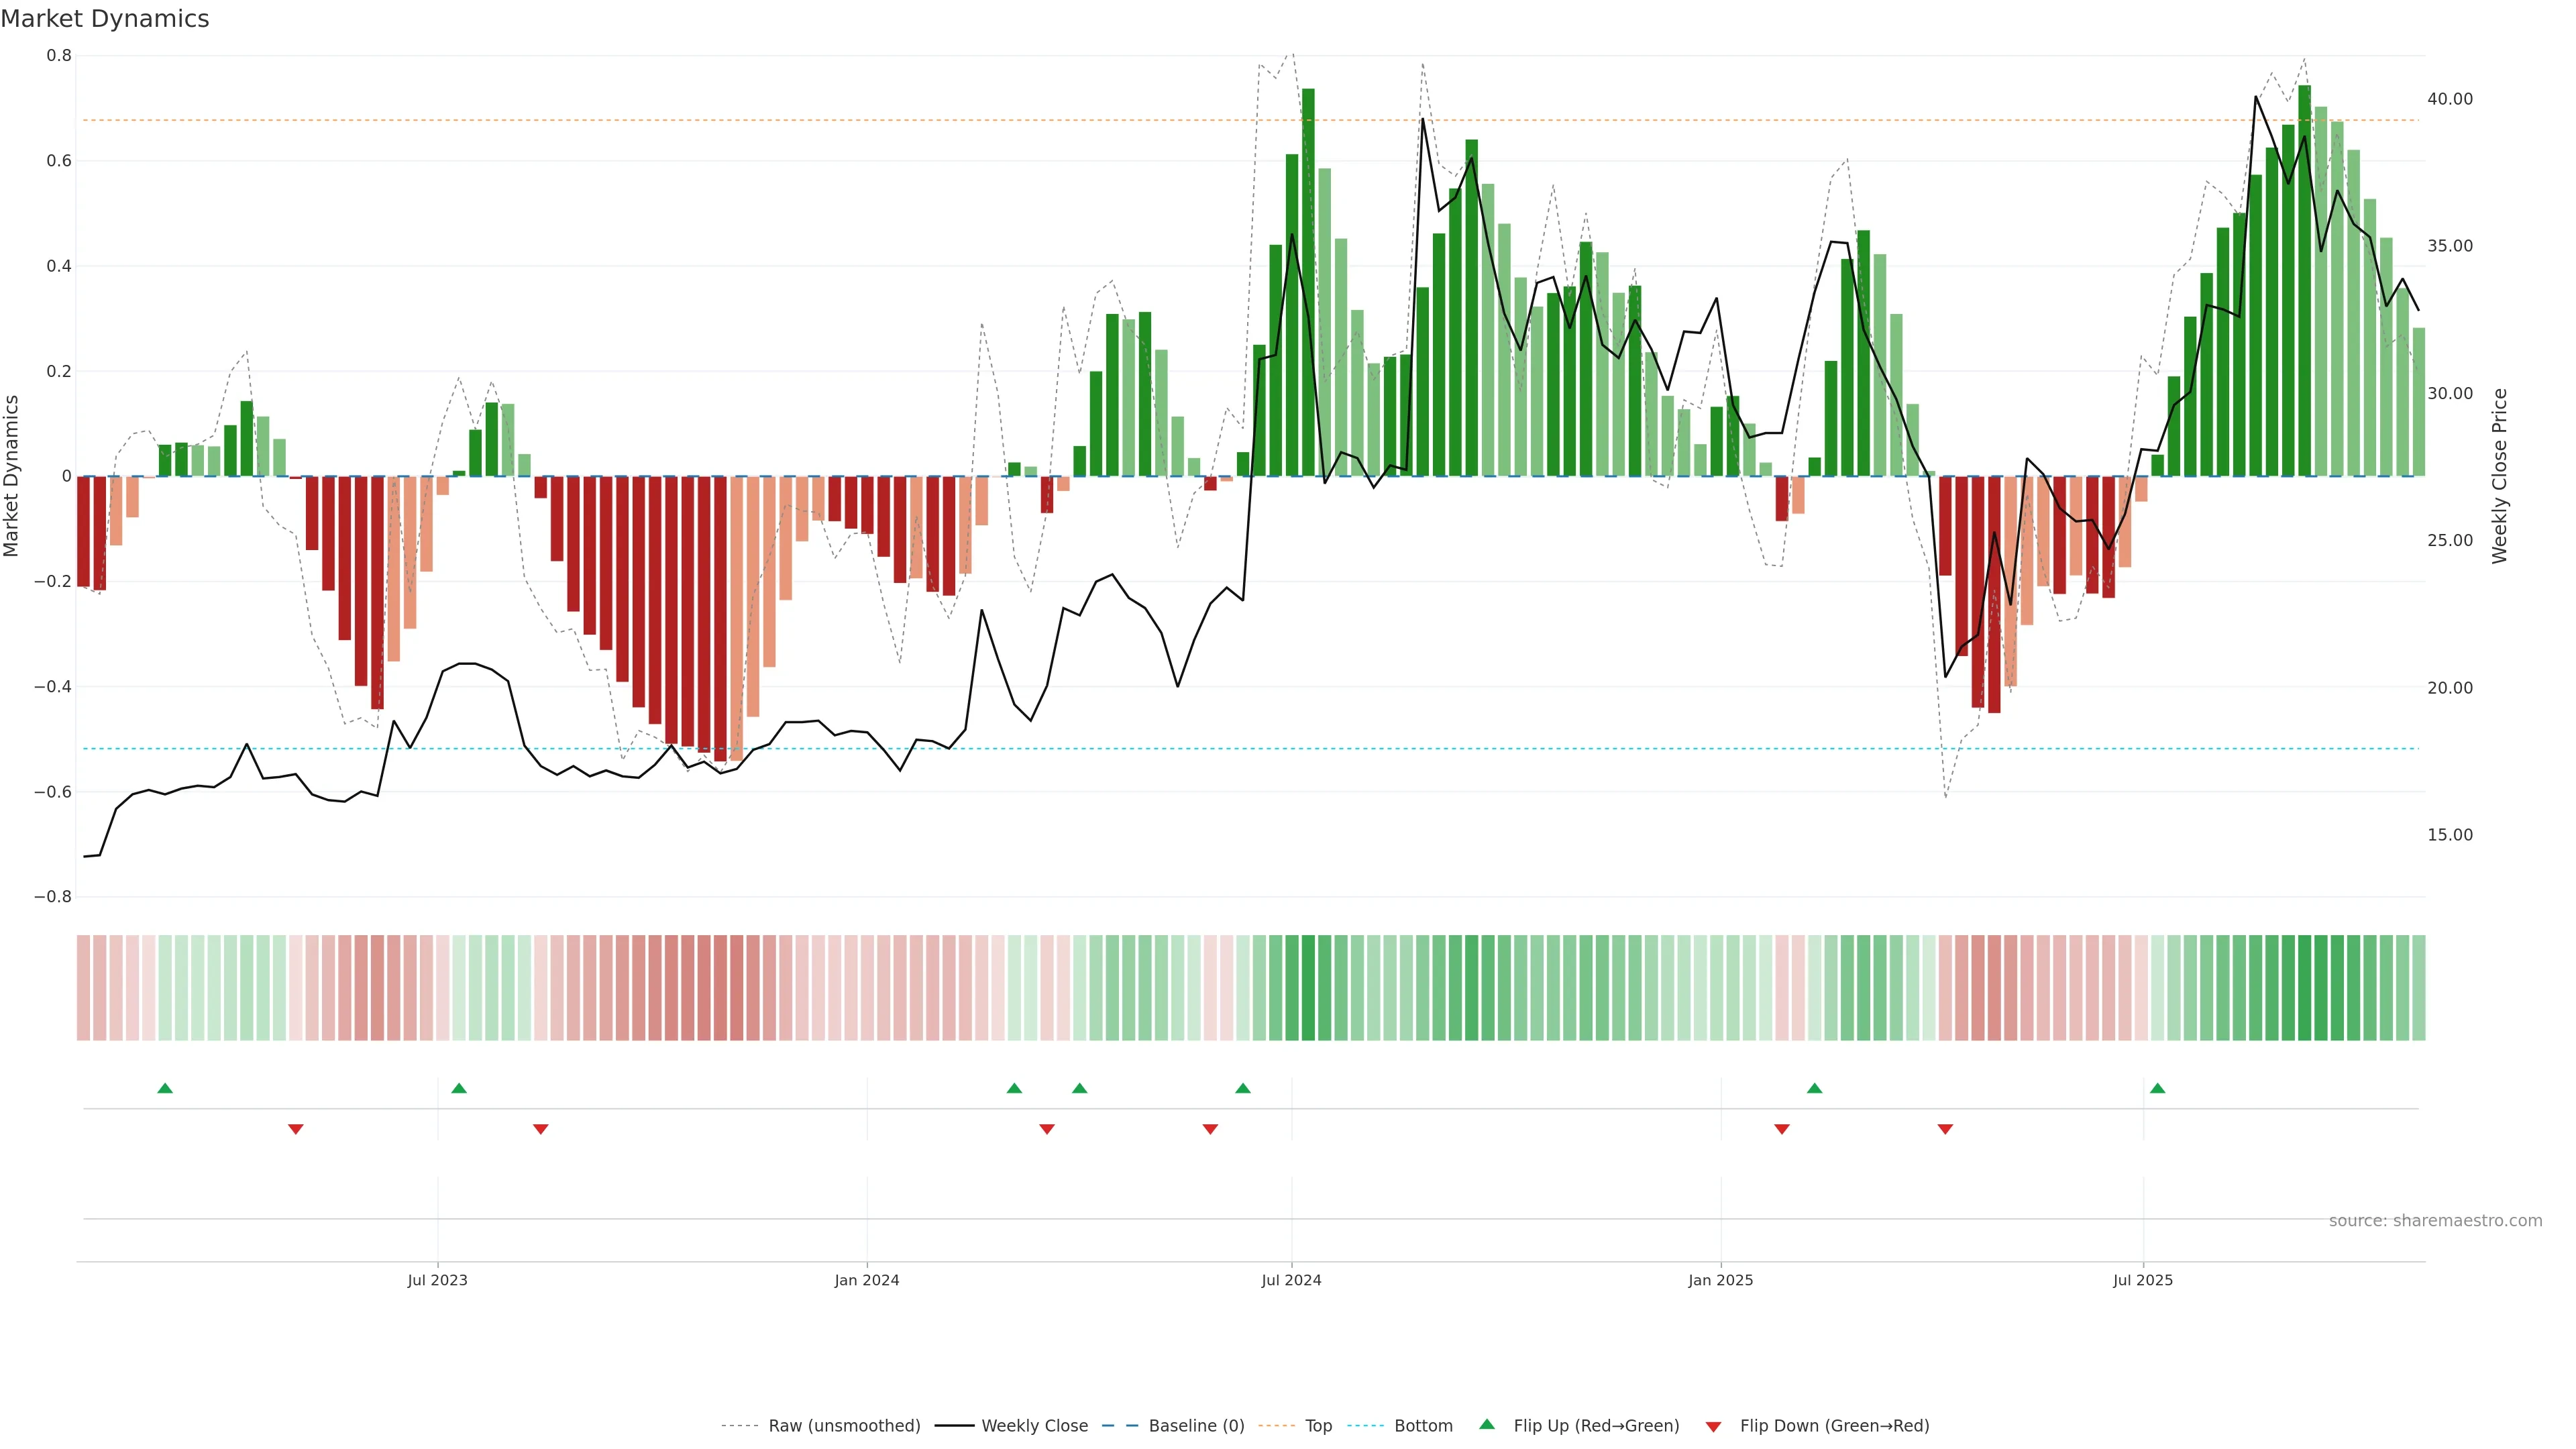This screenshot has height=1449, width=2576.
Task: Click the last Flip Up triangle near Jul 2025
Action: click(2157, 1088)
